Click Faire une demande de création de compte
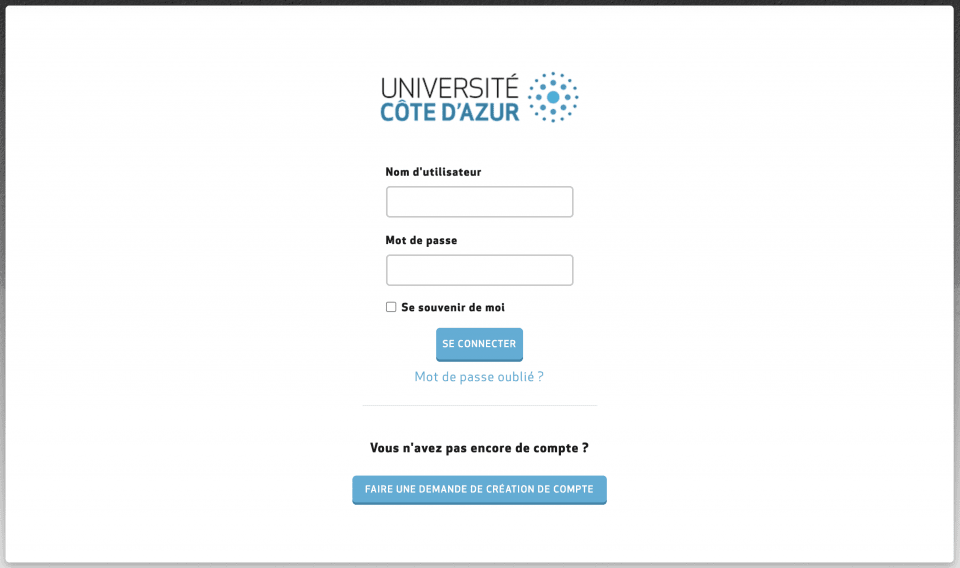This screenshot has width=960, height=568. [x=479, y=489]
